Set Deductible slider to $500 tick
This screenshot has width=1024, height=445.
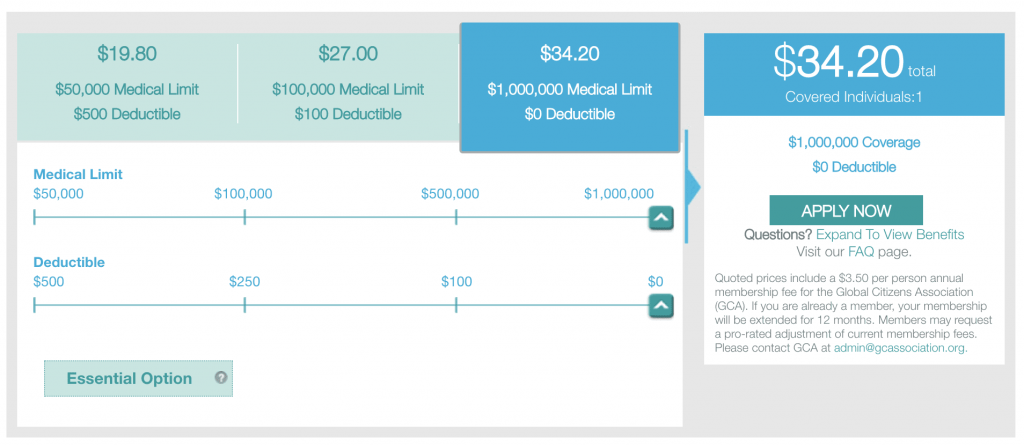click(35, 305)
